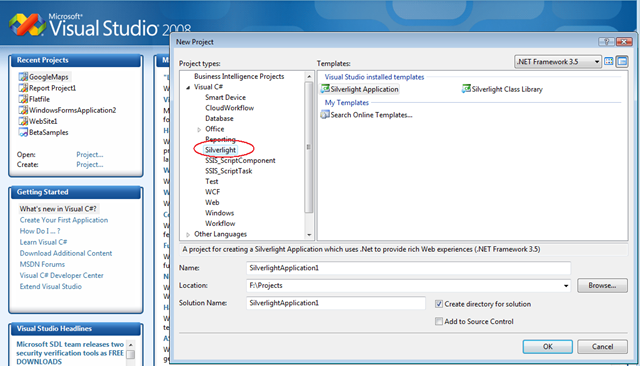Viewport: 640px width, 366px height.
Task: Open the BetaSamples project icon
Action: tap(23, 132)
